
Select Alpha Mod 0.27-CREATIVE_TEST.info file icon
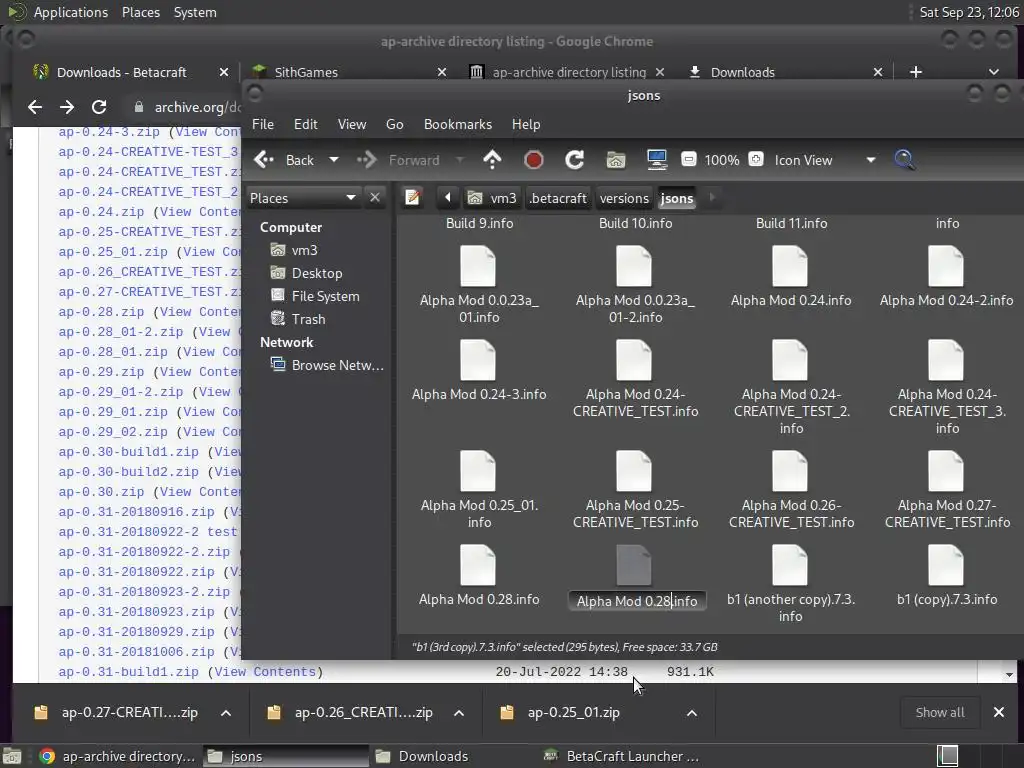click(946, 472)
